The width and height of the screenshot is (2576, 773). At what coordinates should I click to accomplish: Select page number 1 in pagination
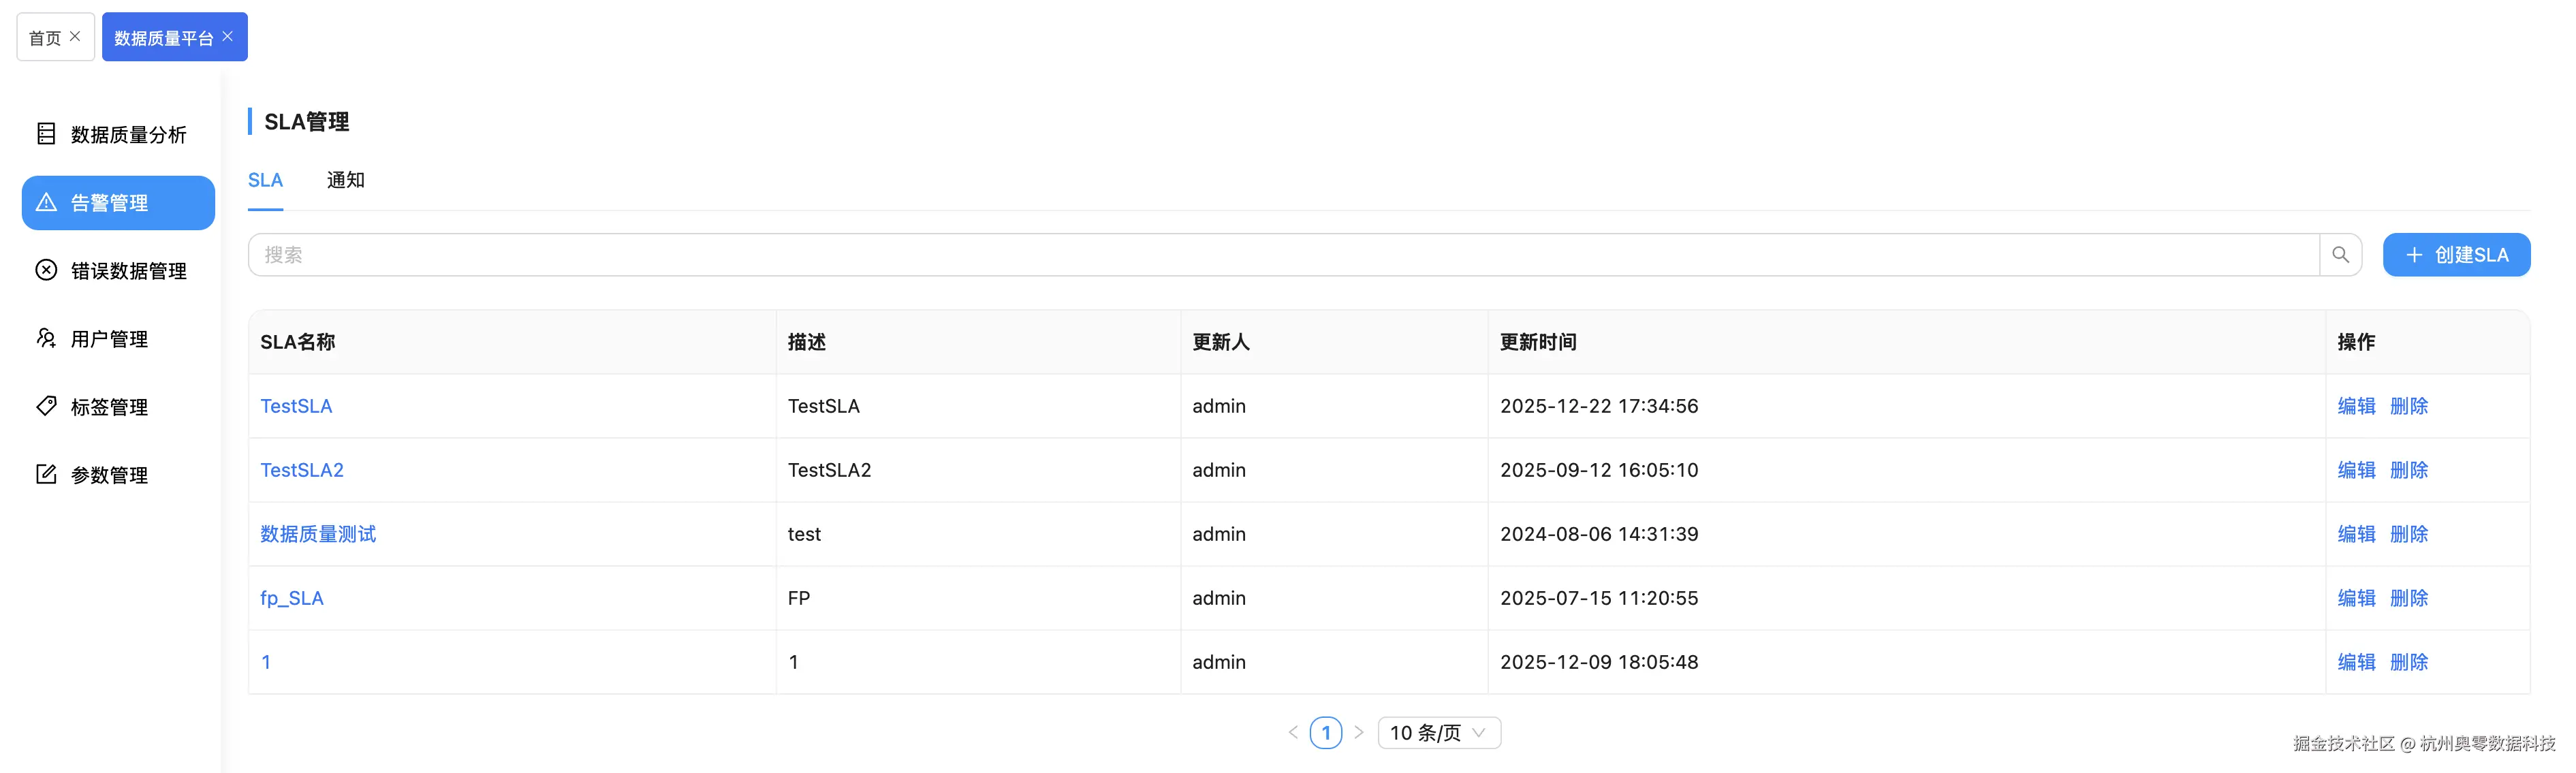[x=1325, y=733]
